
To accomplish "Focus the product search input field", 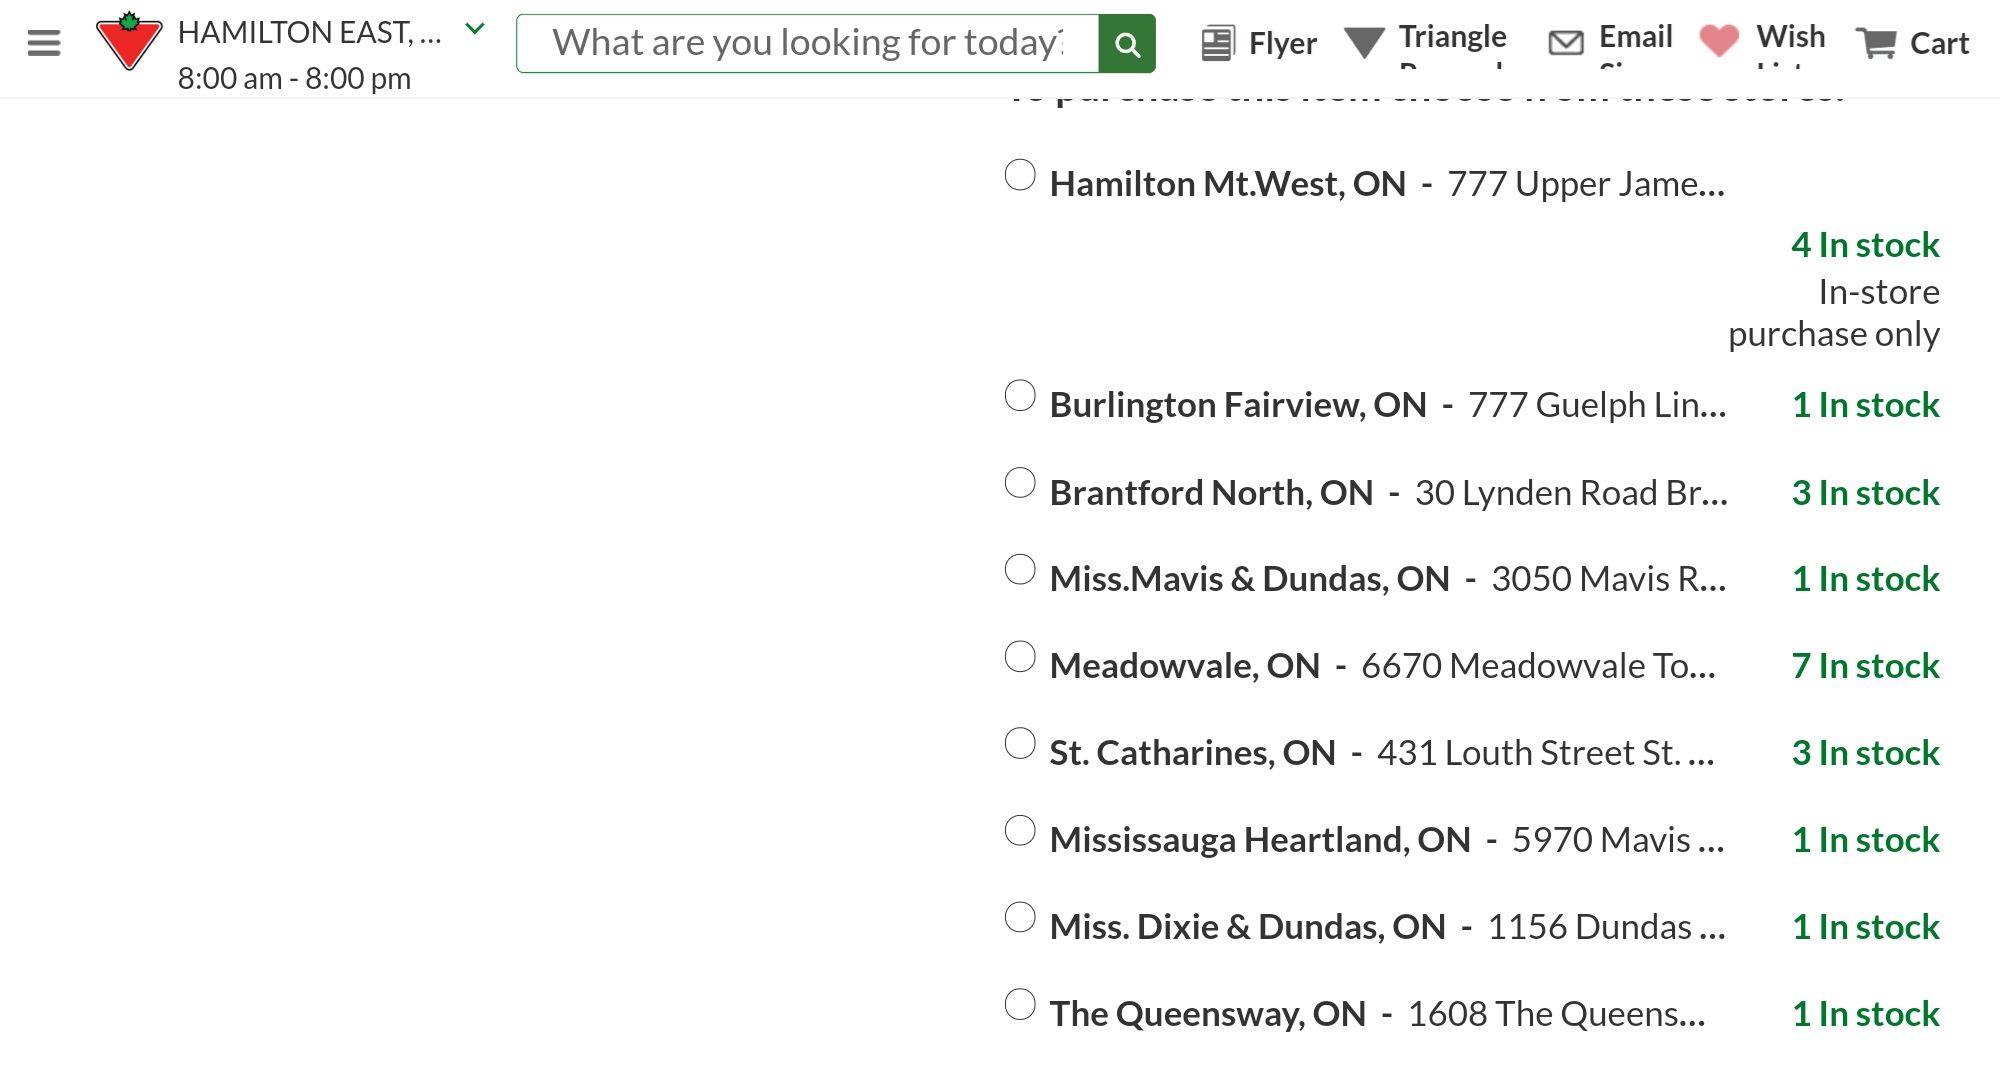I will click(807, 43).
